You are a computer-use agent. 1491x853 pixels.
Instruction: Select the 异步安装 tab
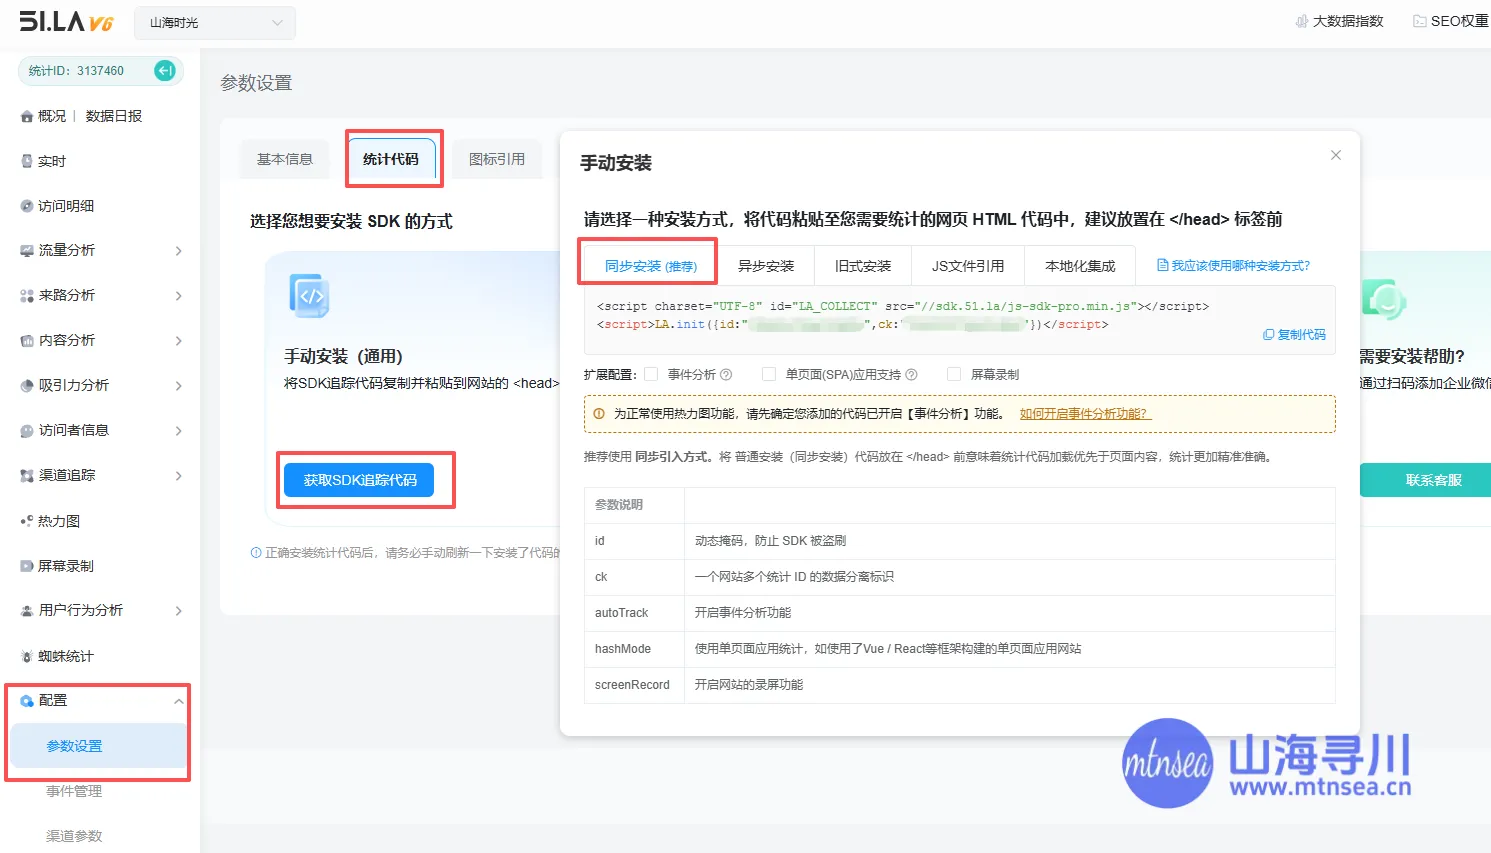[x=766, y=266]
